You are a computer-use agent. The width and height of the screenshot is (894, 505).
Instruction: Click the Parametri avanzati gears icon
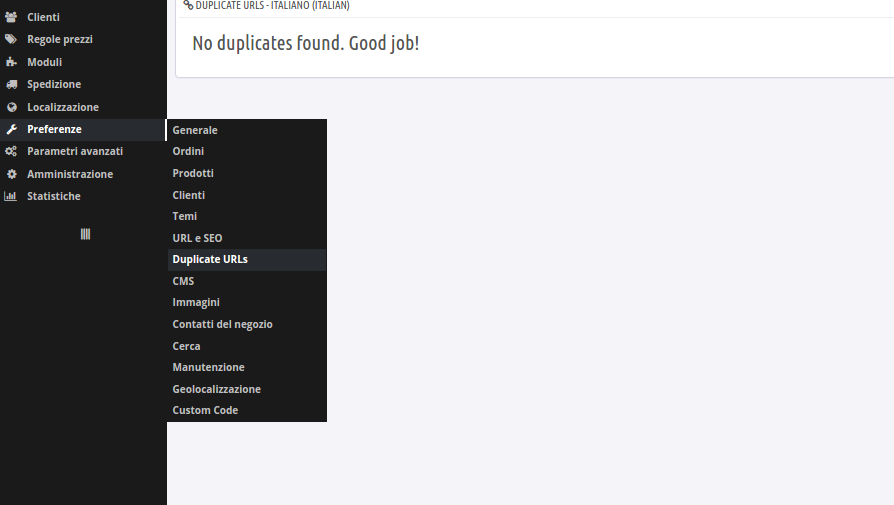[x=11, y=151]
